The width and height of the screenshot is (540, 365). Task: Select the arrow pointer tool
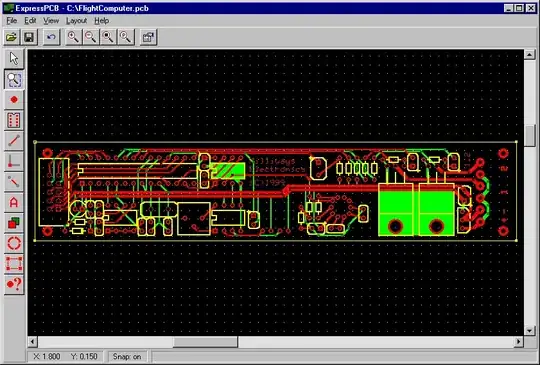click(x=14, y=59)
